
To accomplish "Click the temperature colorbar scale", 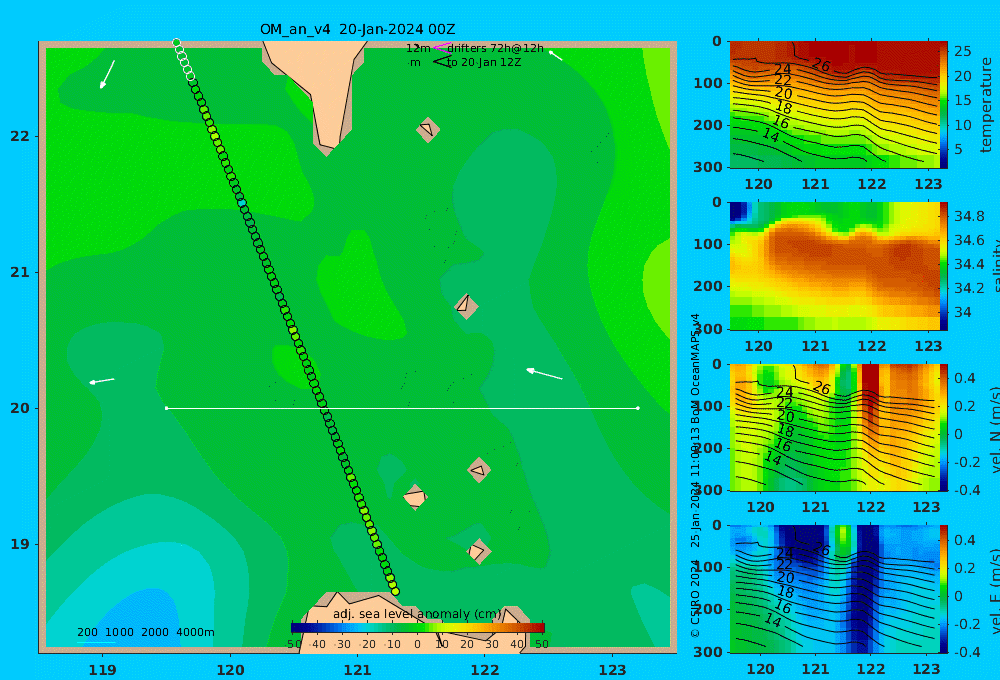I will [944, 105].
